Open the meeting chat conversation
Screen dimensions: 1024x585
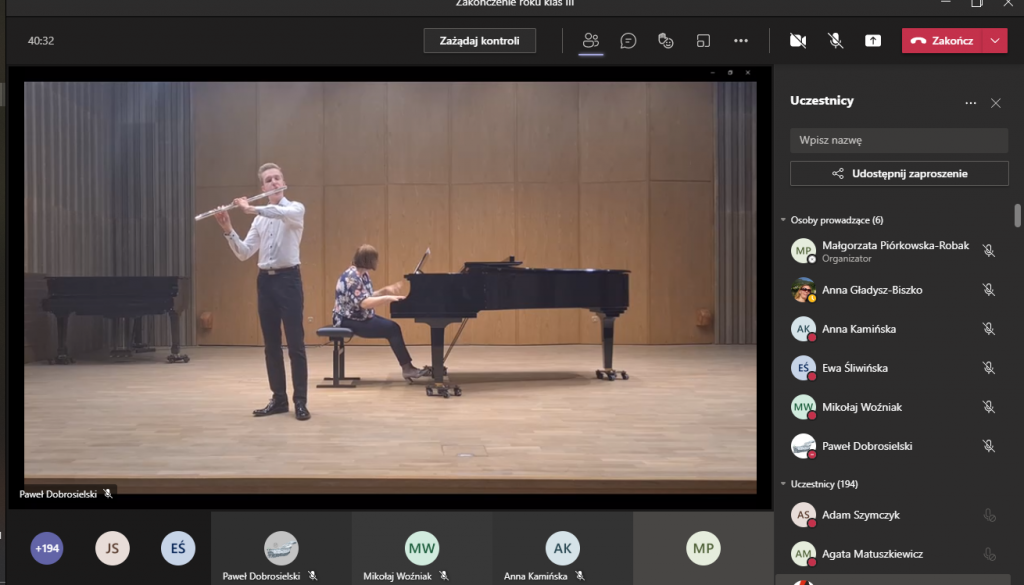628,41
